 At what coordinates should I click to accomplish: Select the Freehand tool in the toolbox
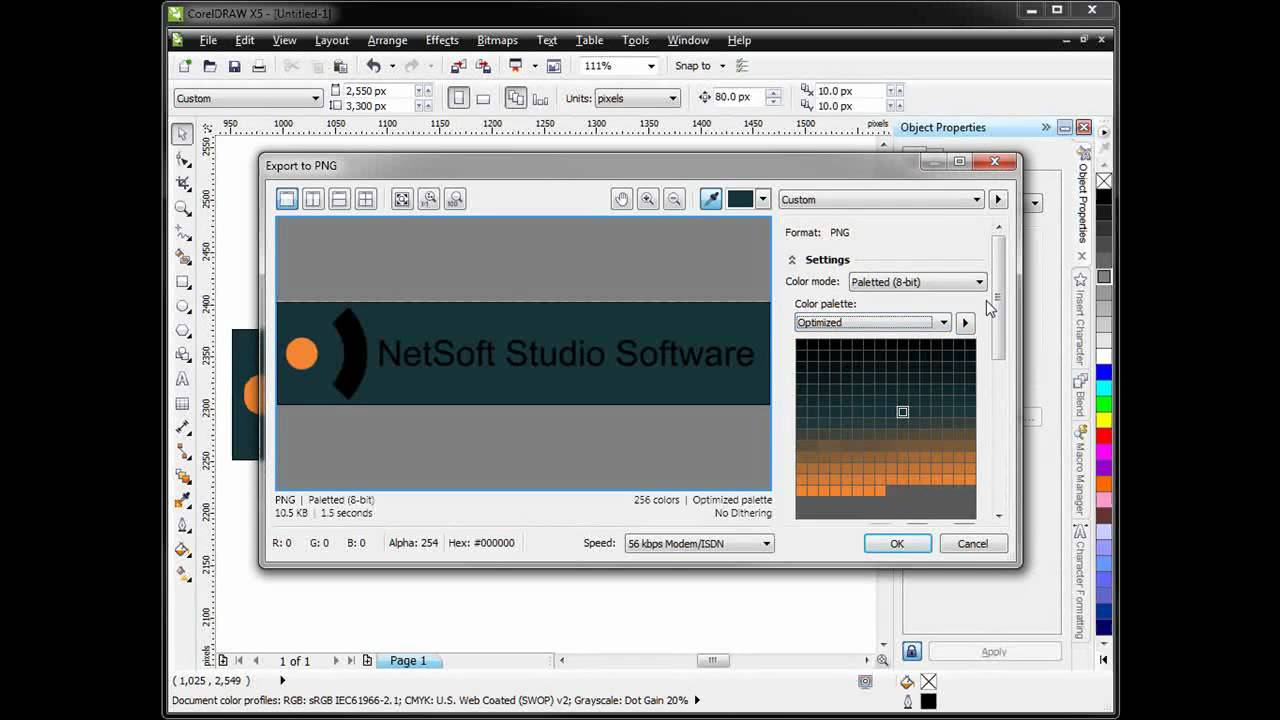183,232
